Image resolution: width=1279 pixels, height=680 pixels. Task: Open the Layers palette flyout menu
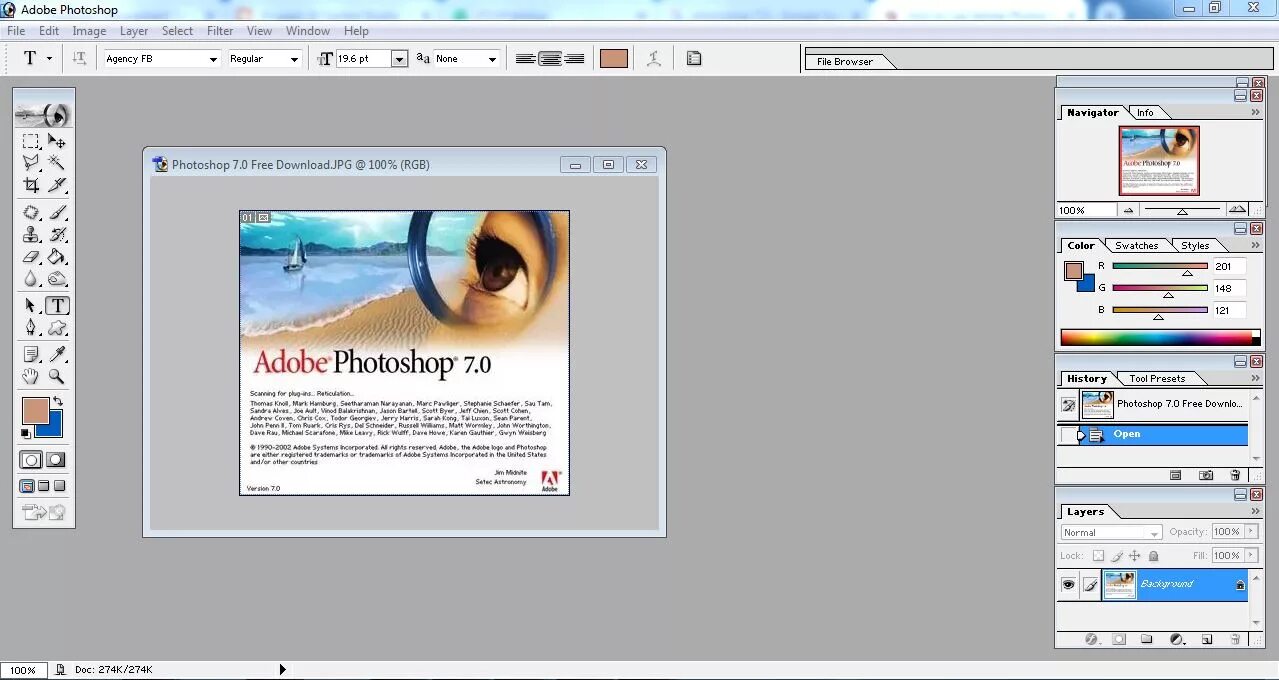pos(1255,511)
